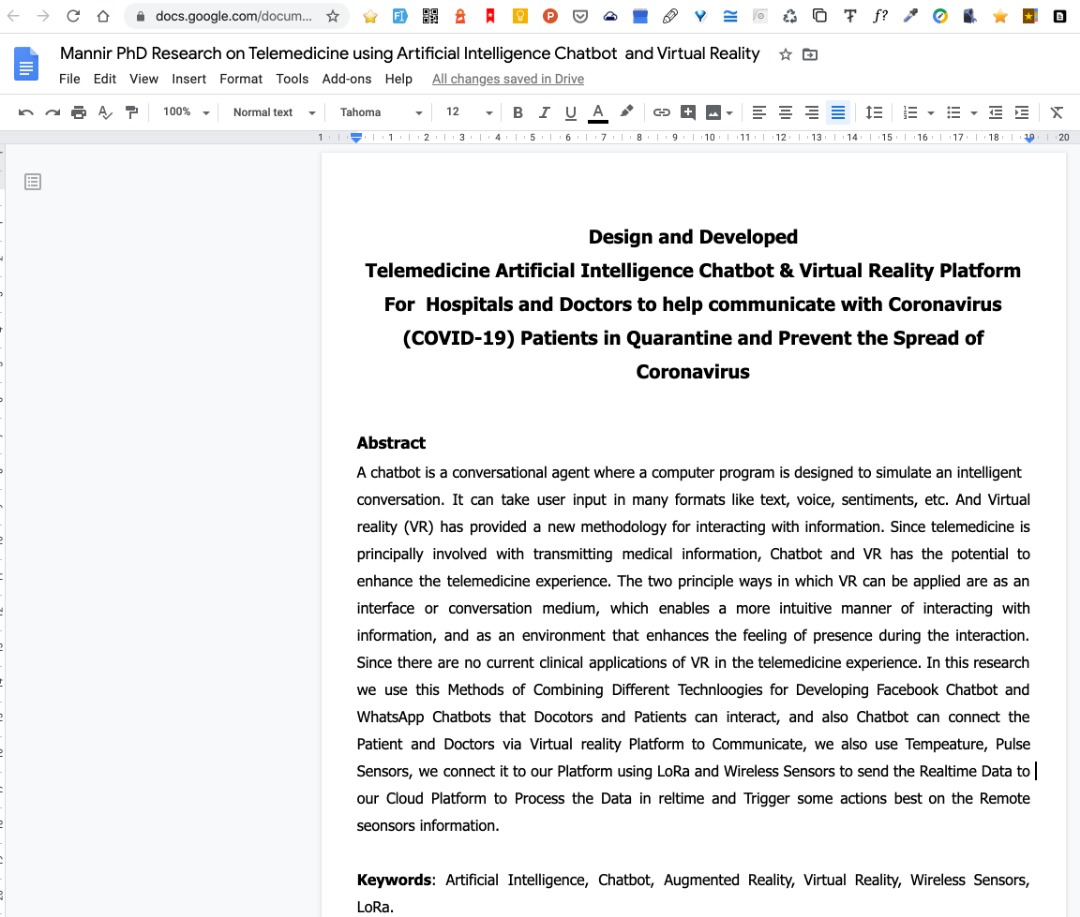Open the text color picker
This screenshot has height=917, width=1080.
click(x=598, y=112)
